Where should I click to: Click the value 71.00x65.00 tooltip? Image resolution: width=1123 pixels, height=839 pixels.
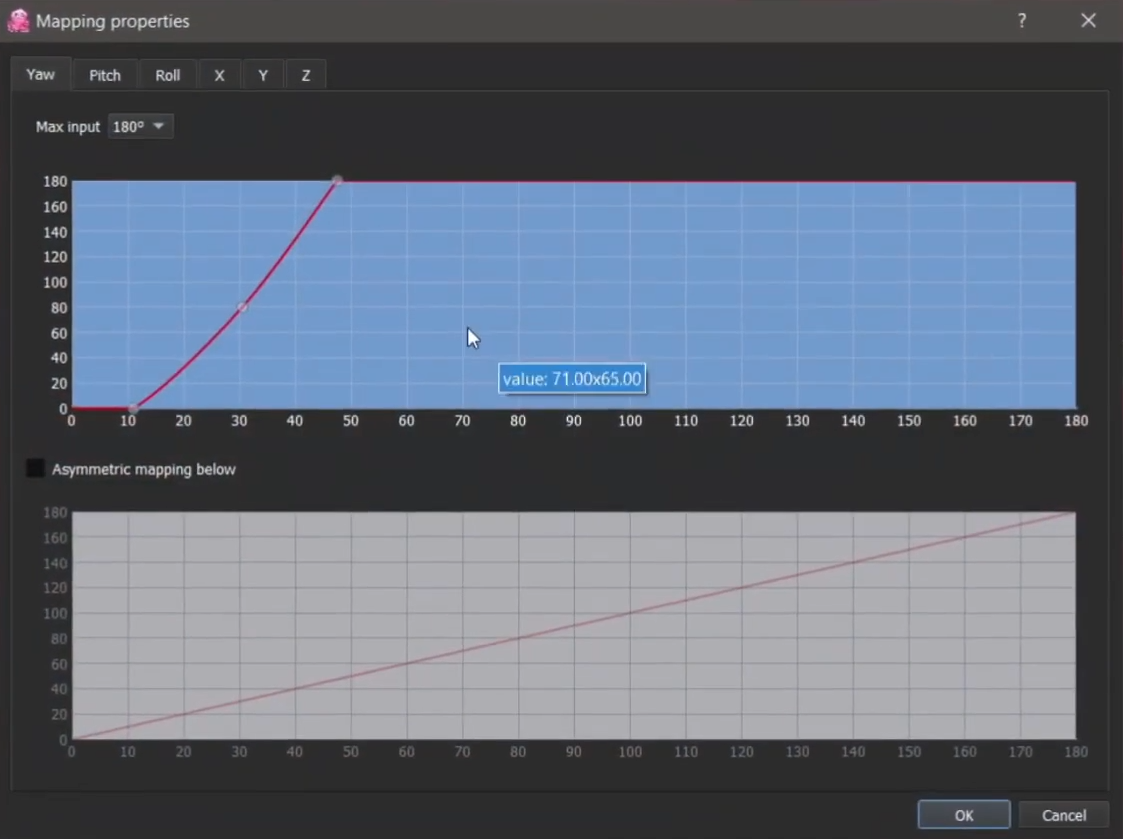(572, 378)
